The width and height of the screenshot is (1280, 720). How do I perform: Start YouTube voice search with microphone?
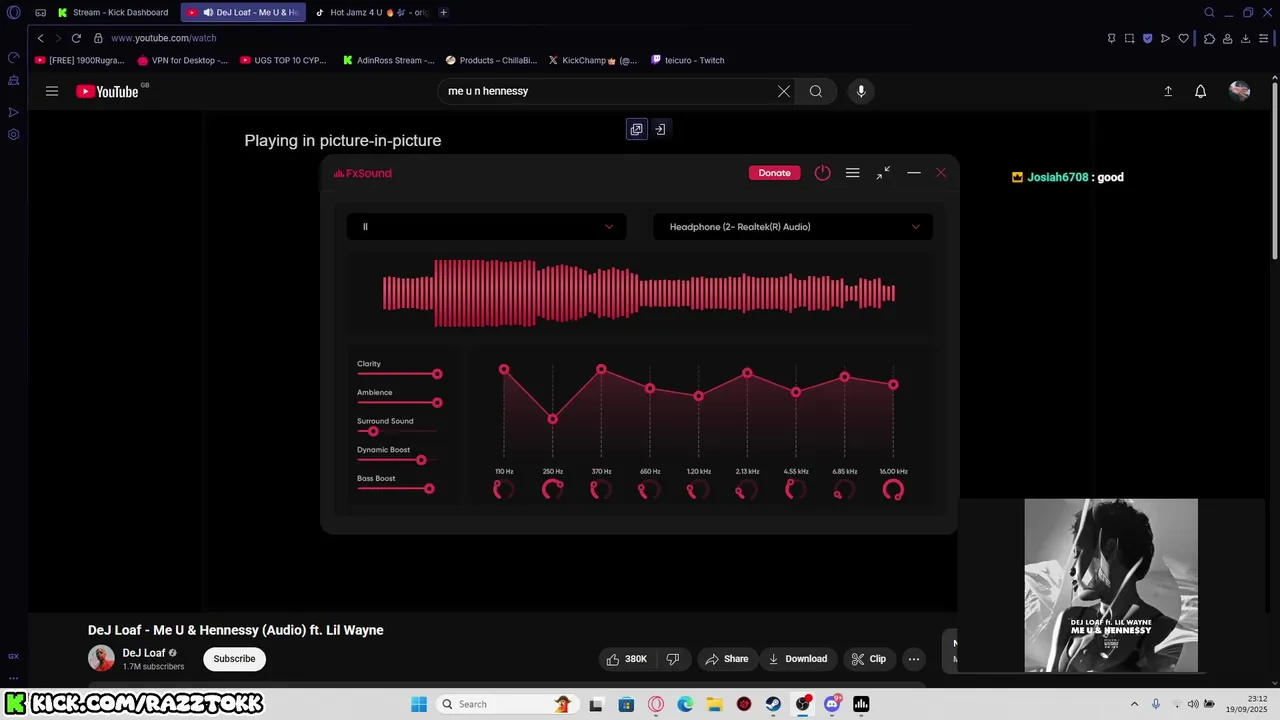tap(861, 91)
